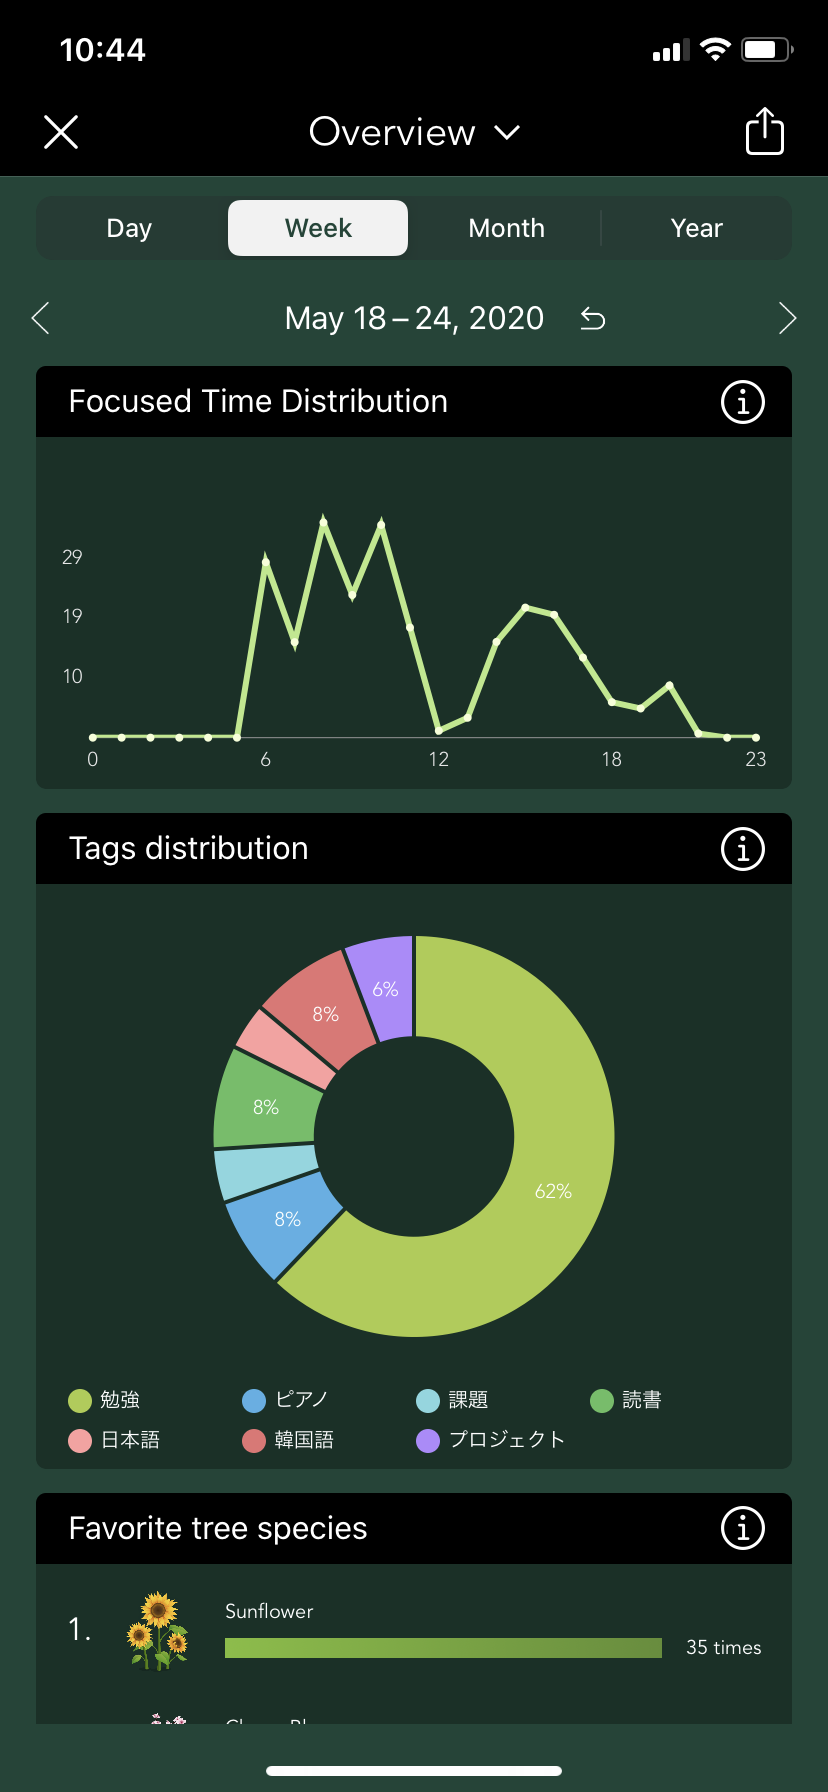Show info for Tags distribution
The image size is (828, 1792).
click(742, 849)
